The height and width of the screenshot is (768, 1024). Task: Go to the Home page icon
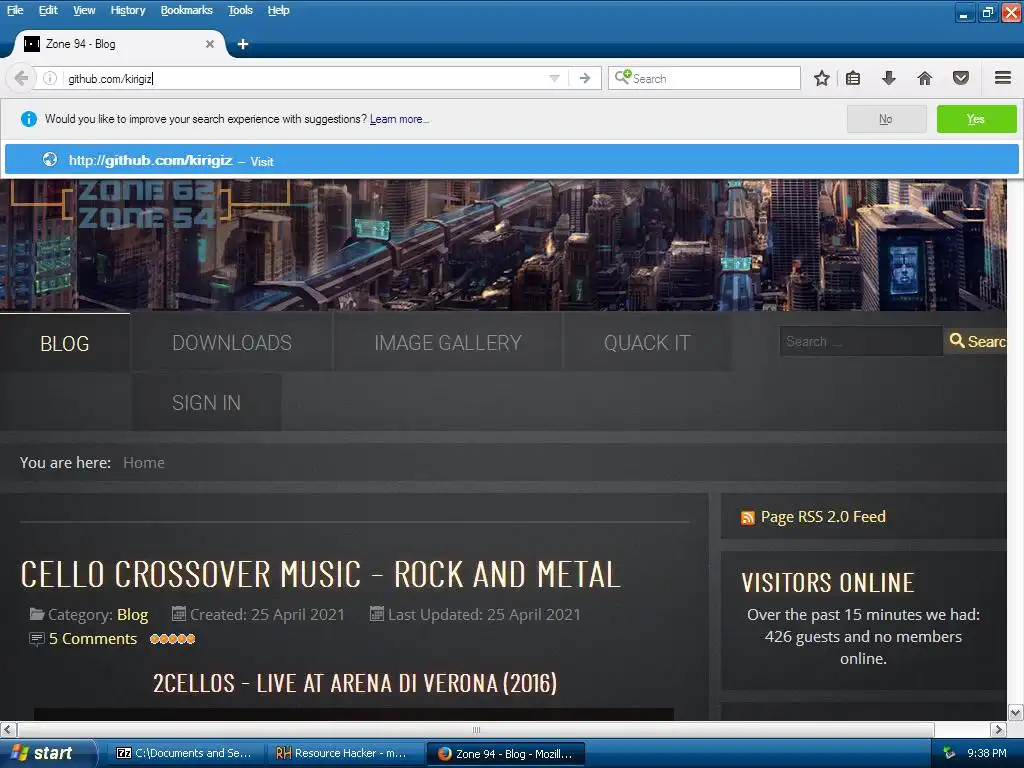(x=924, y=78)
